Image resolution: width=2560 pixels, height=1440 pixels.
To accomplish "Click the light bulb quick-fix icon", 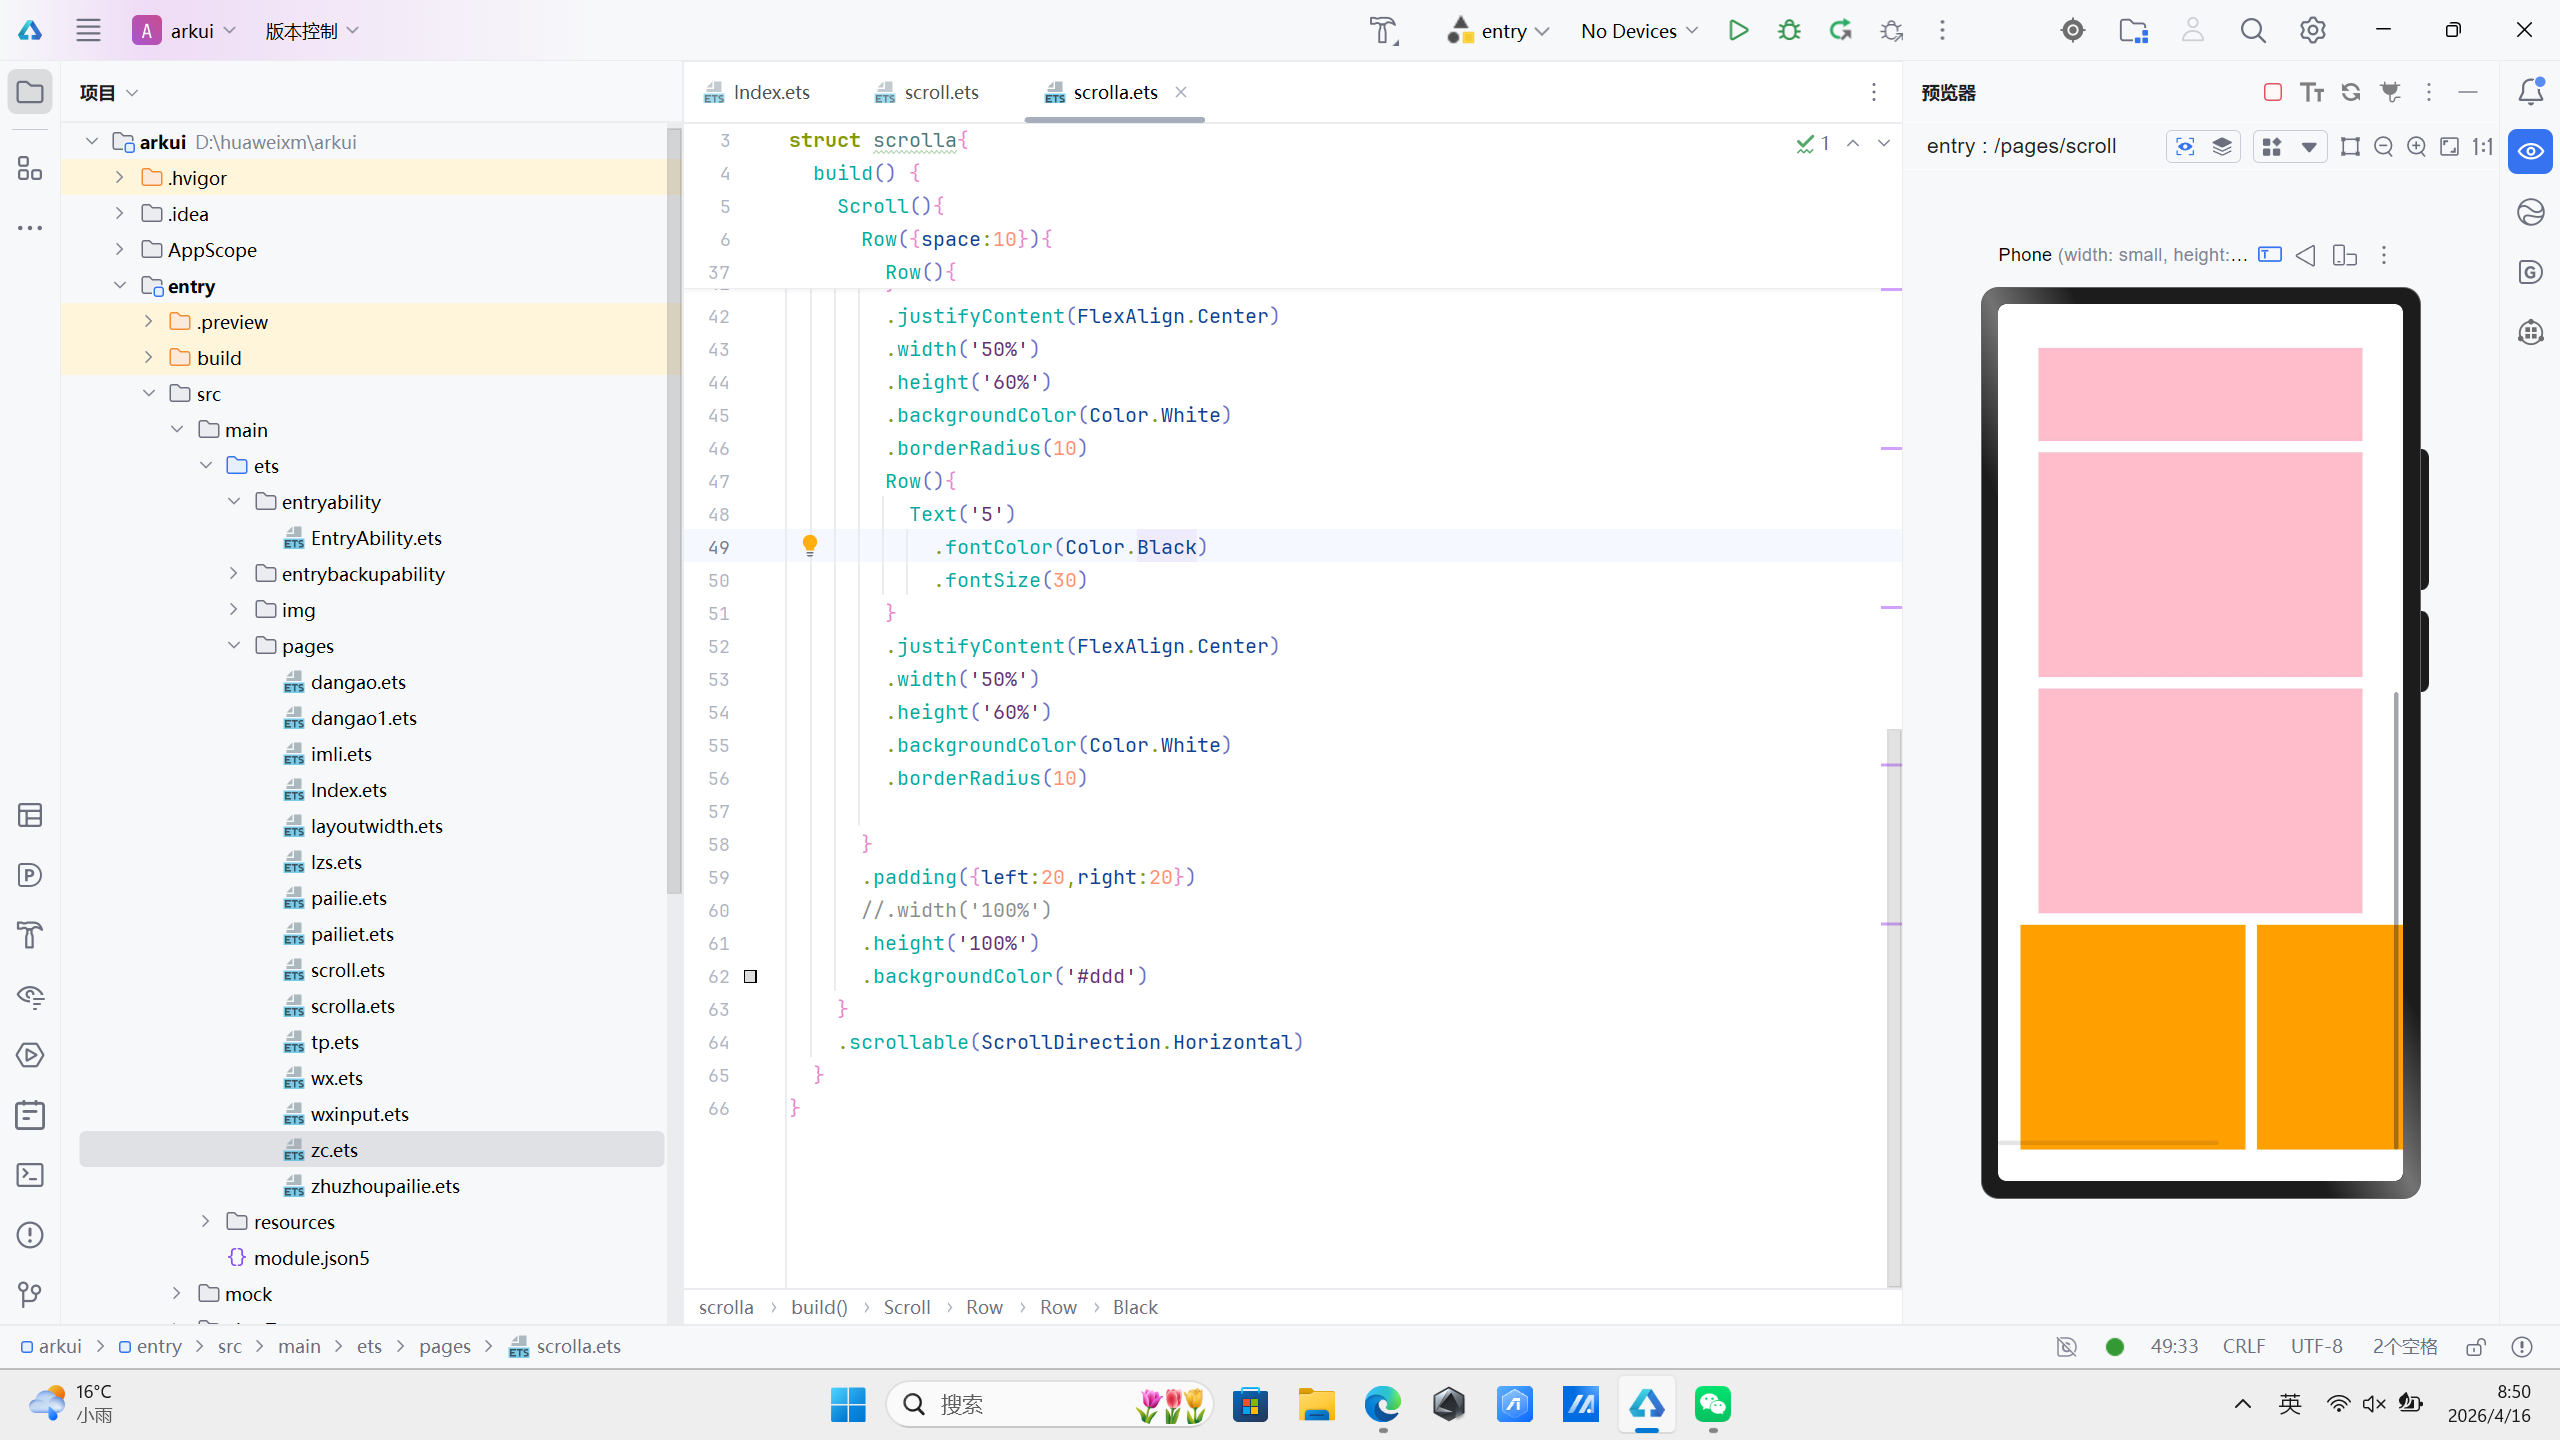I will pos(810,545).
